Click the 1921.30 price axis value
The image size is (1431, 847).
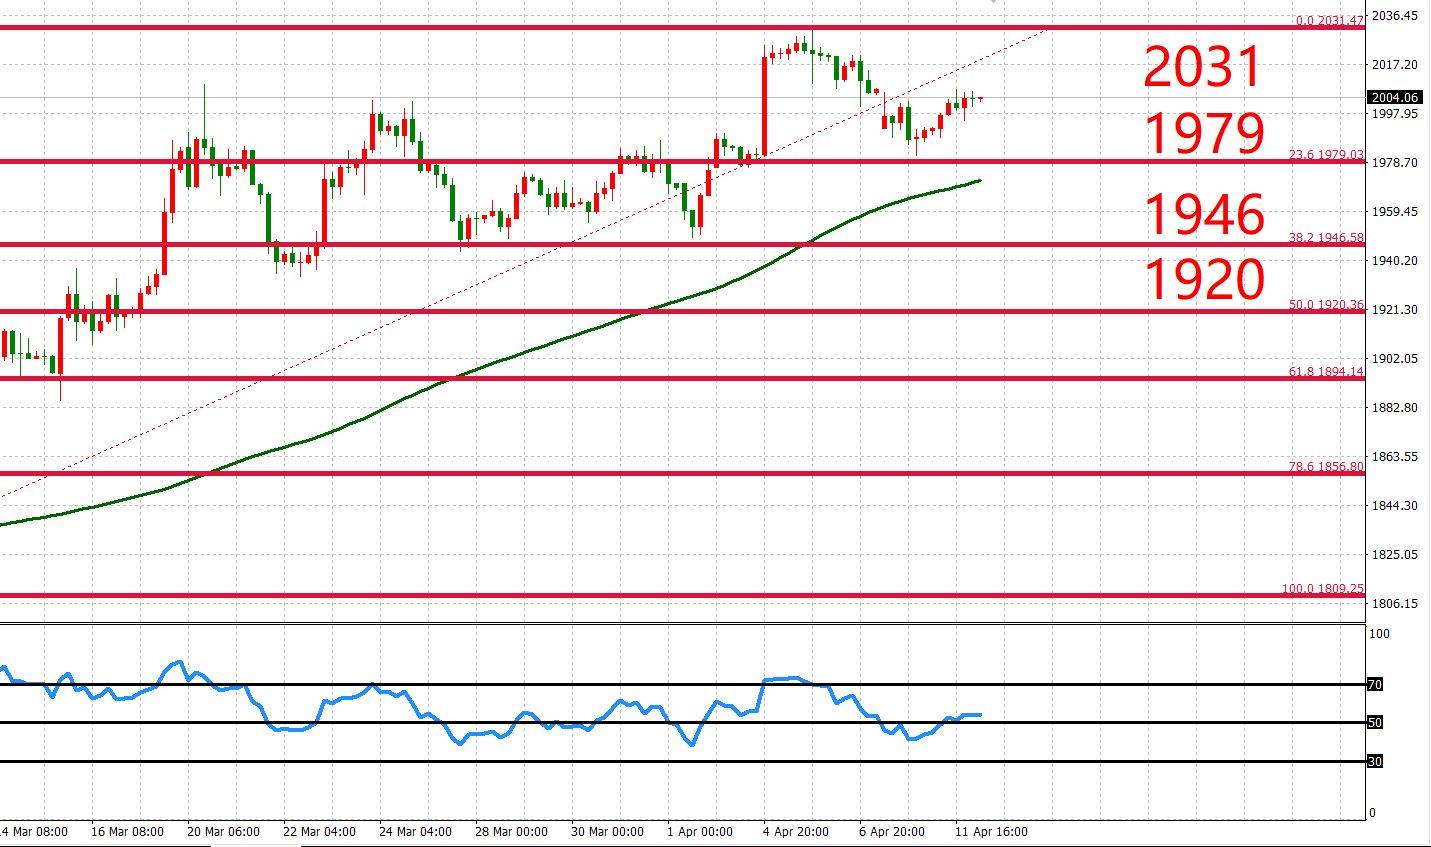tap(1395, 310)
